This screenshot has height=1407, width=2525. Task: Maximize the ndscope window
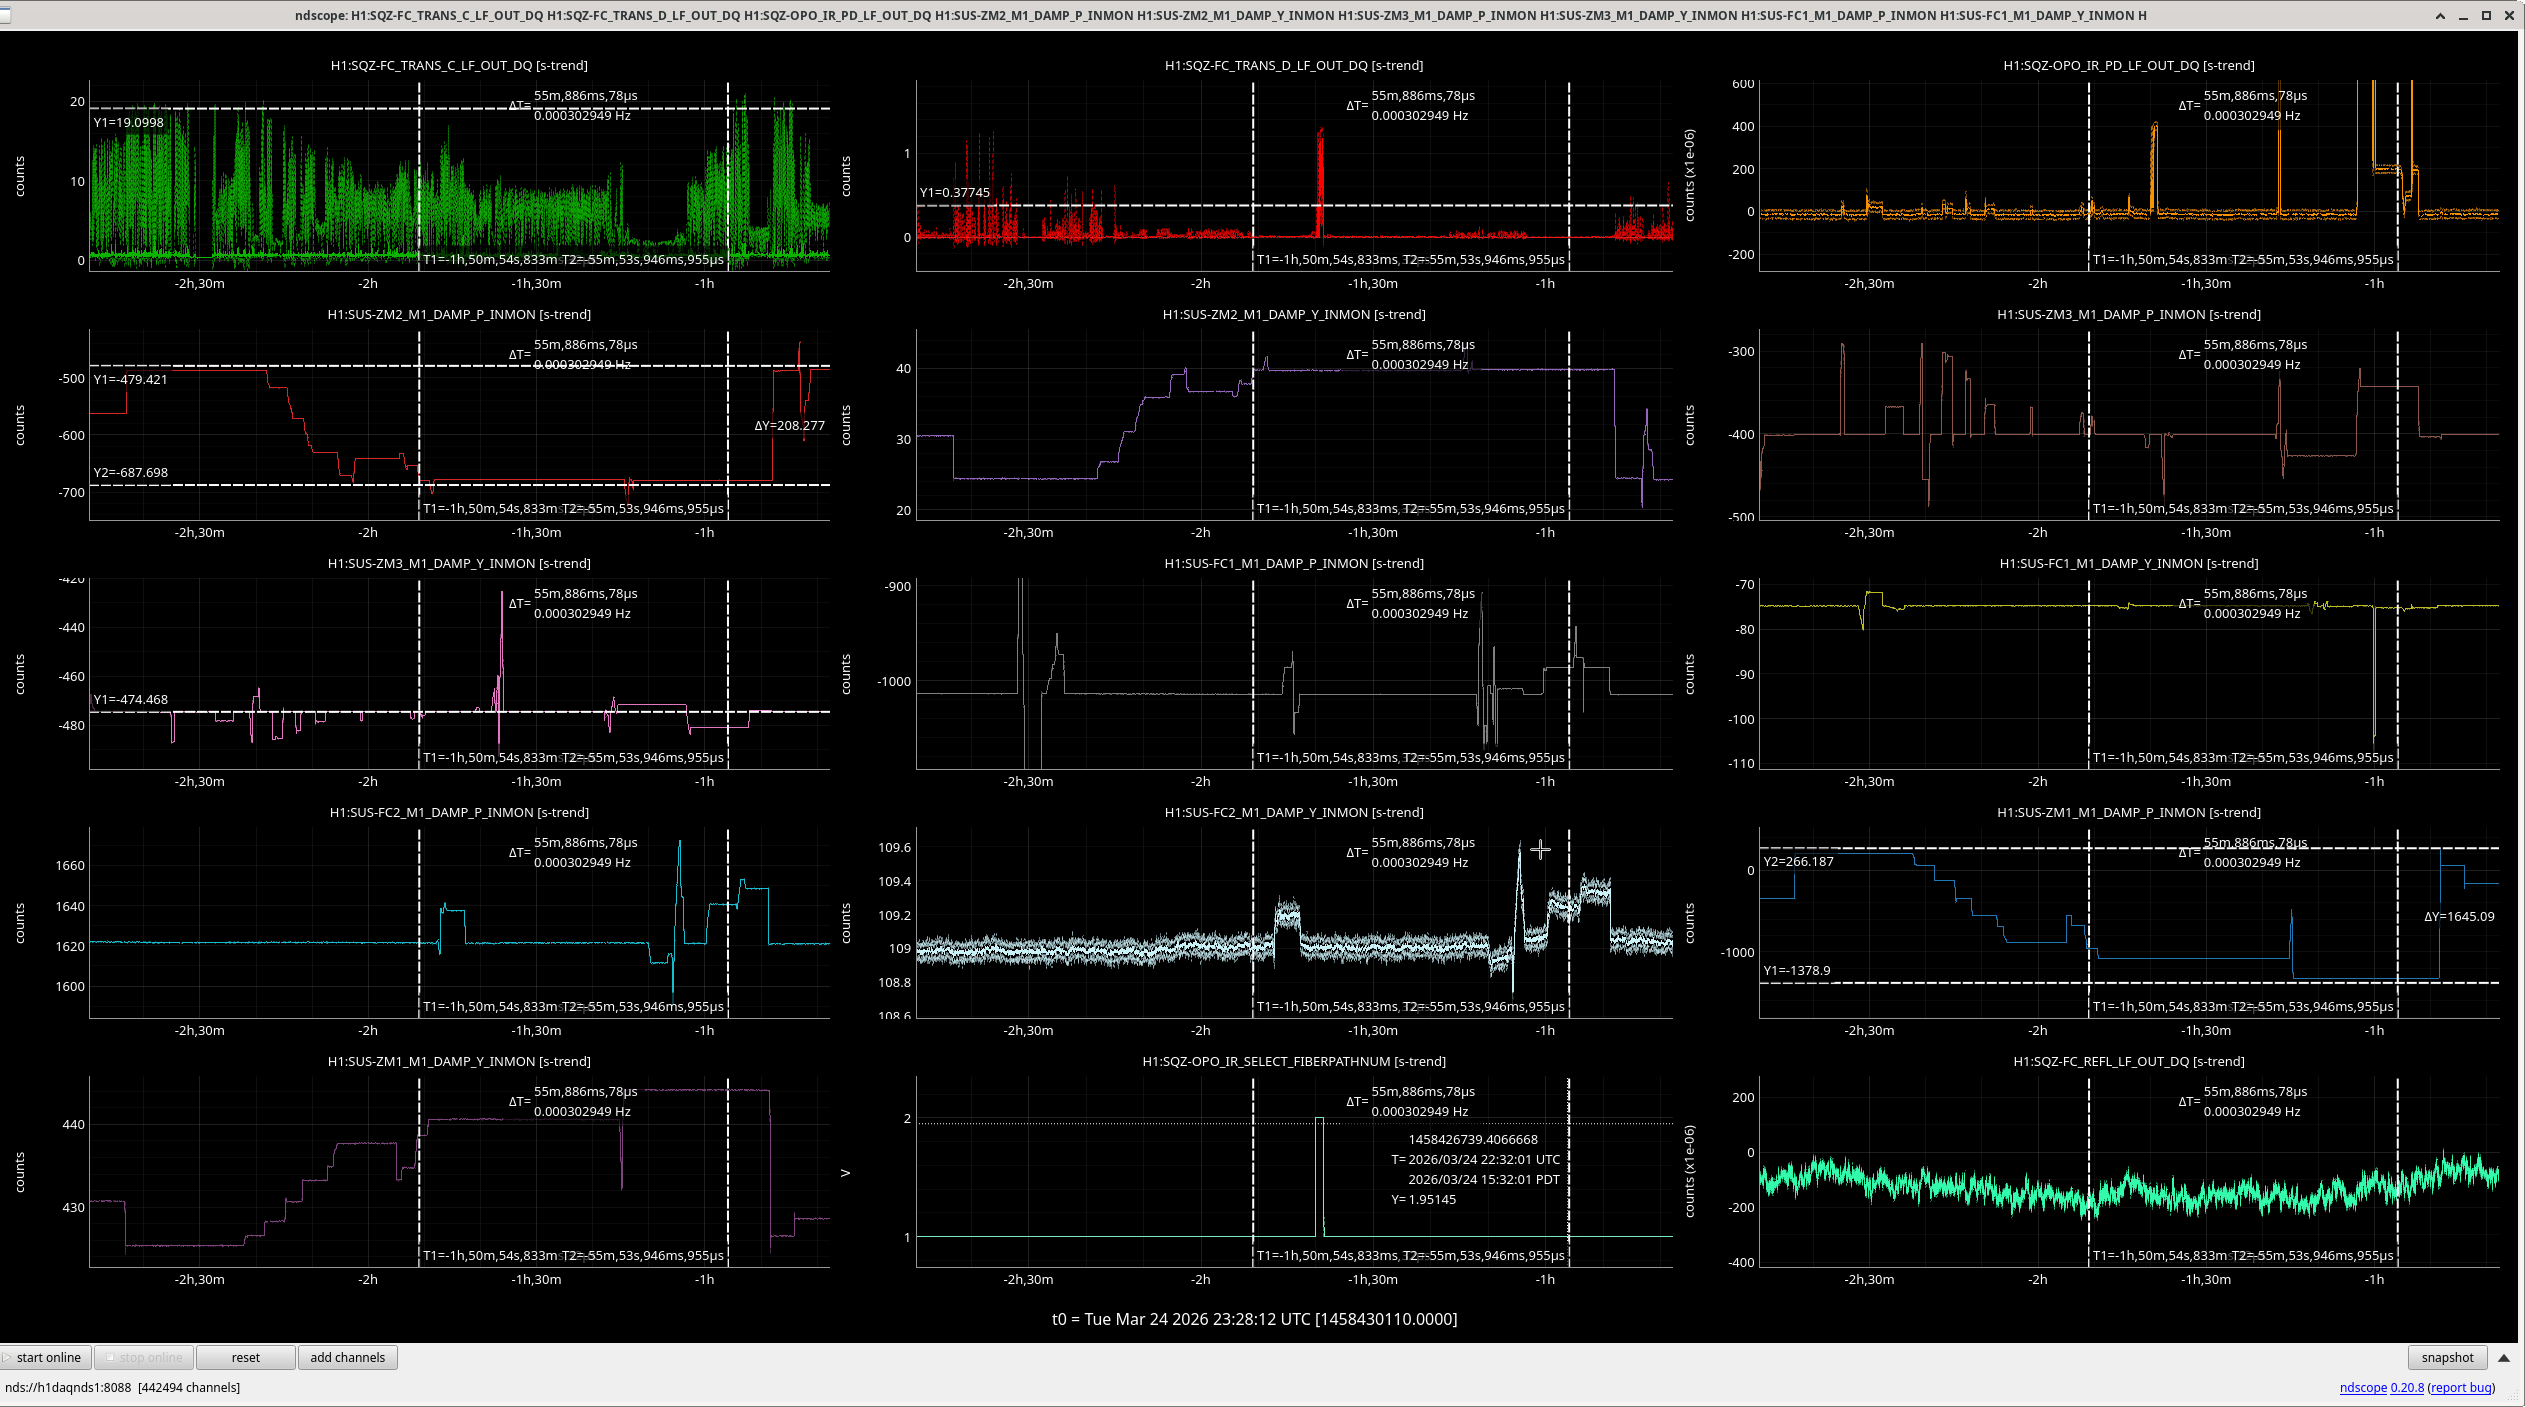point(2486,15)
